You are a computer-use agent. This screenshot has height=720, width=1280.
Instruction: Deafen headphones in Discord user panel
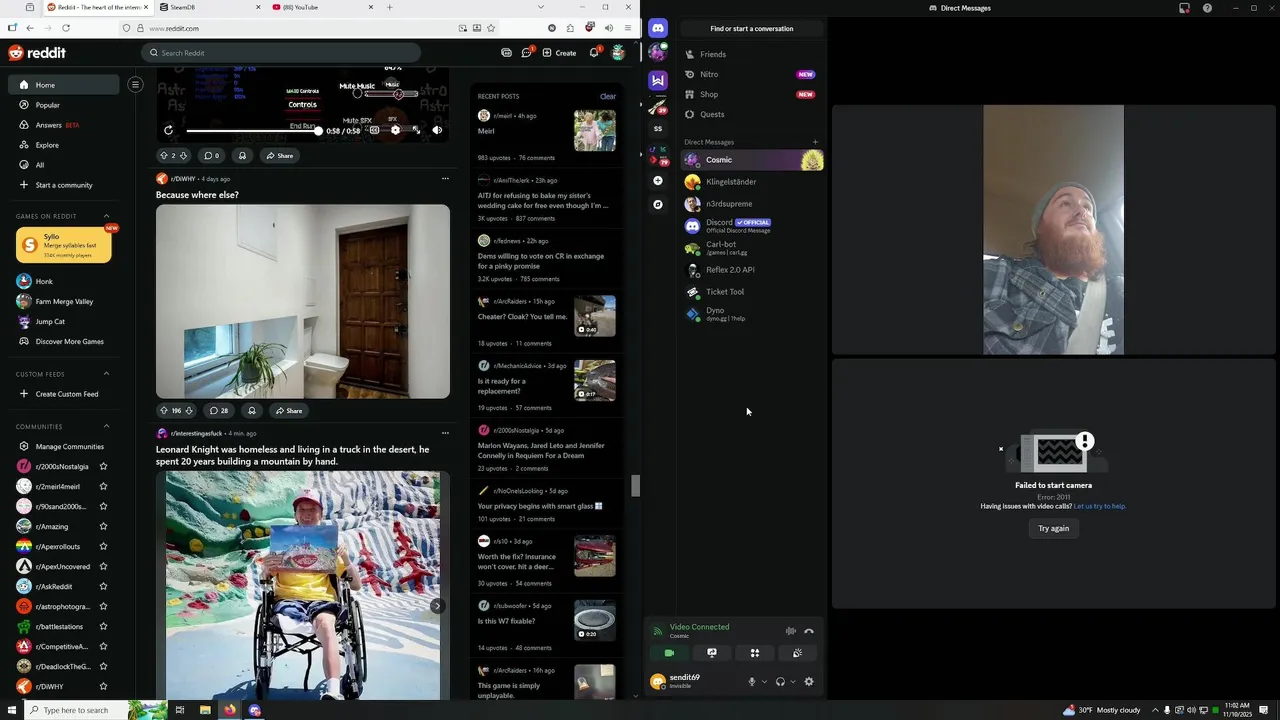pos(780,682)
